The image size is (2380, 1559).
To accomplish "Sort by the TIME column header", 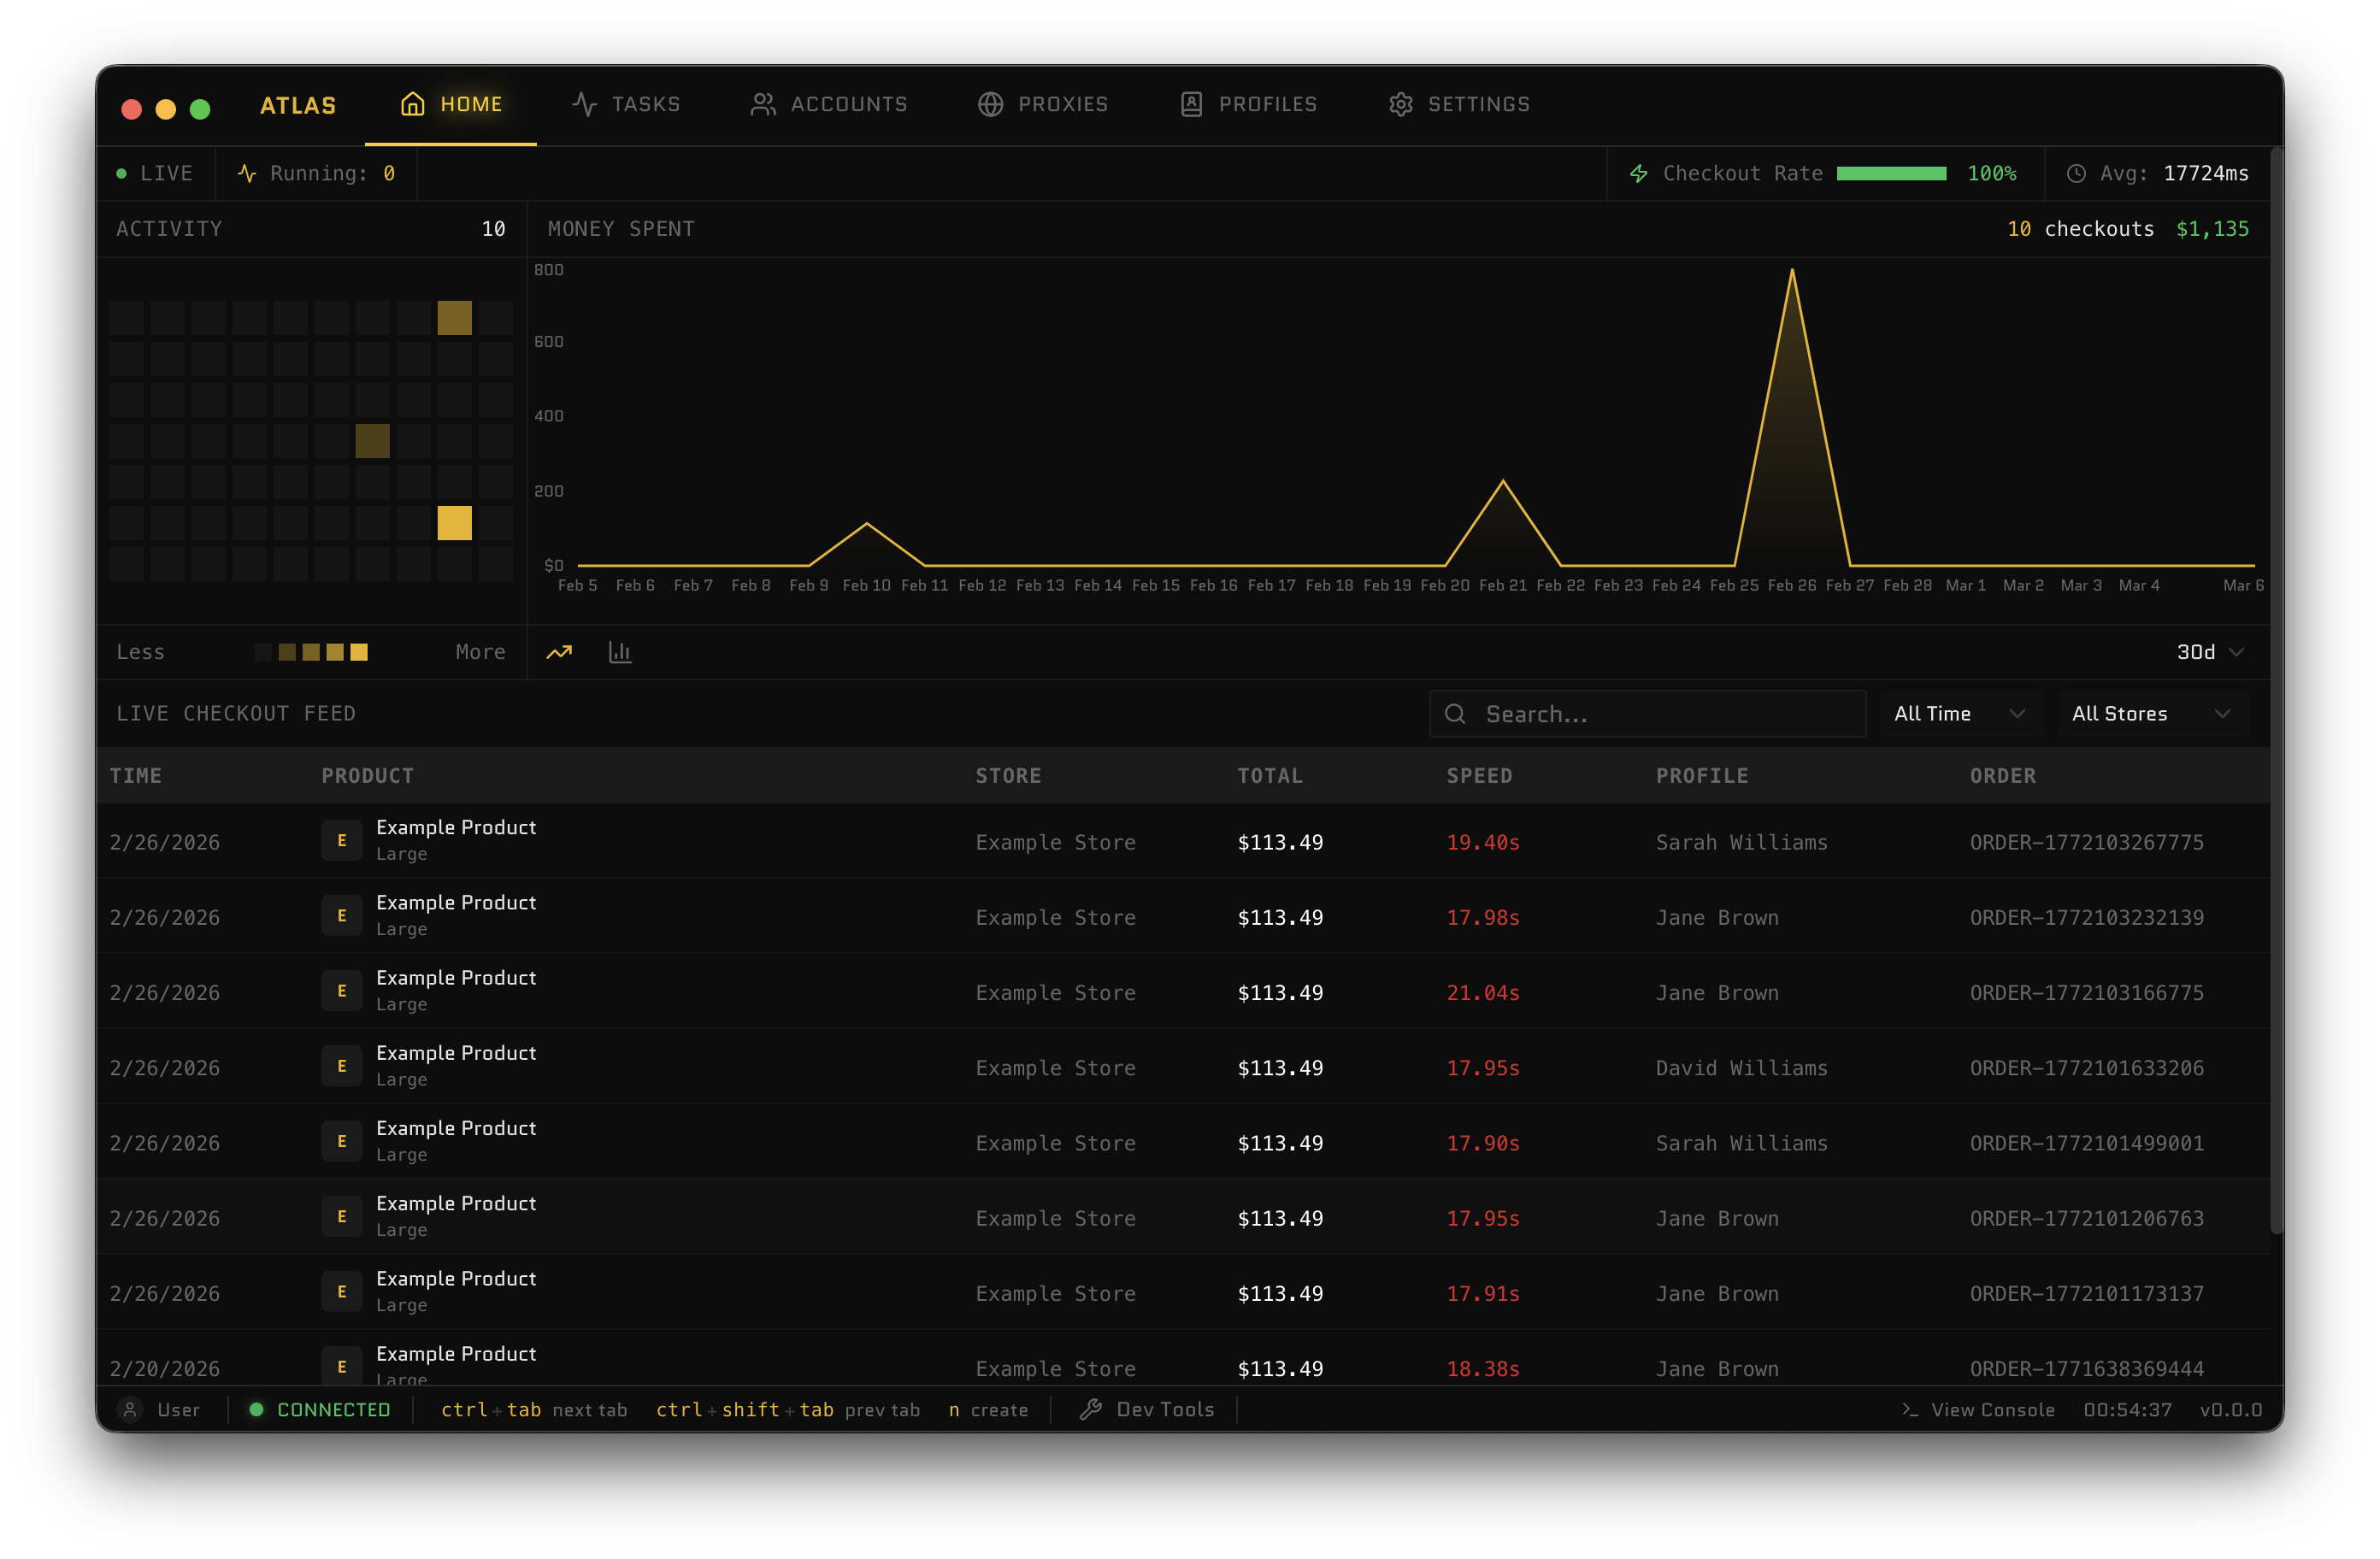I will pos(136,776).
